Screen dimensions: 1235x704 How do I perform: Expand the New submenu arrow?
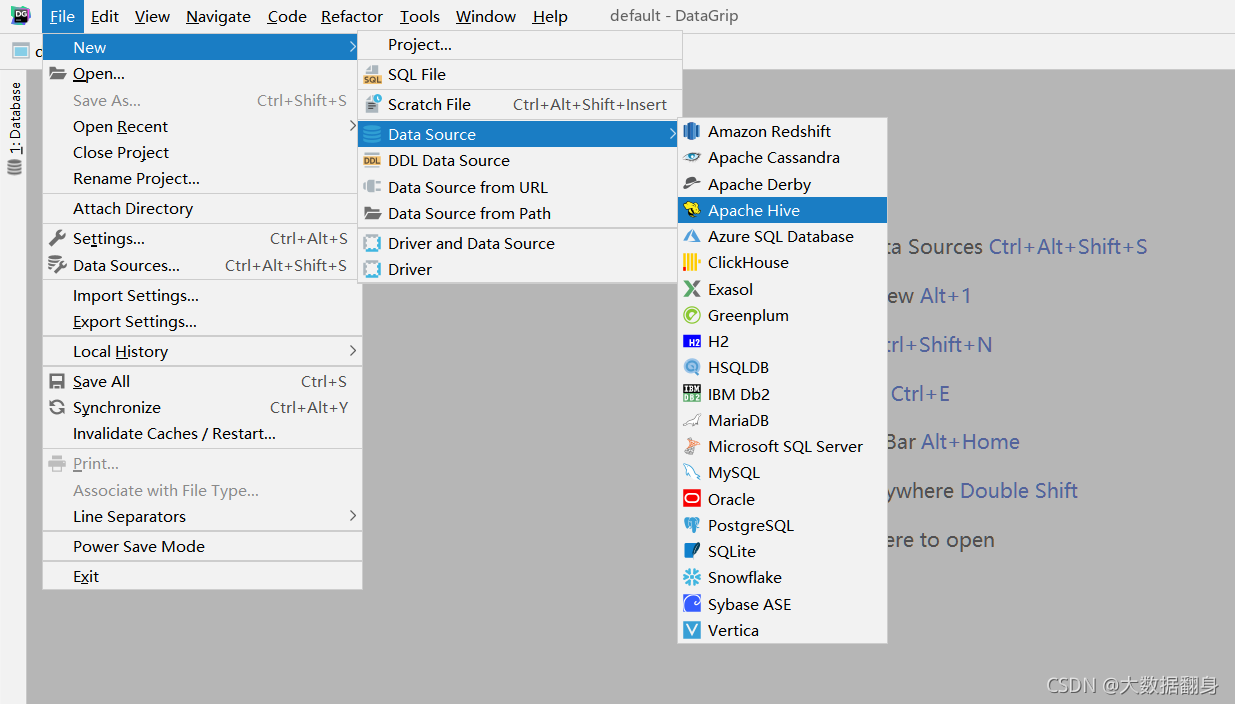coord(352,47)
